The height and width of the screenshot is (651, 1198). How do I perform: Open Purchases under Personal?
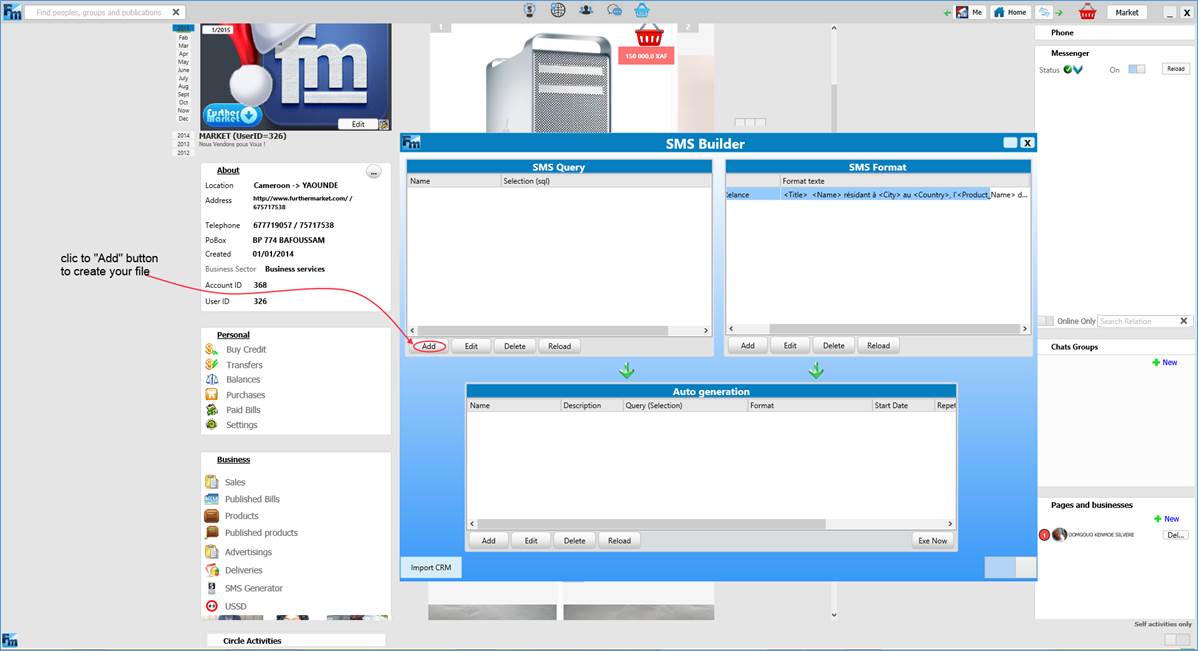pos(245,395)
